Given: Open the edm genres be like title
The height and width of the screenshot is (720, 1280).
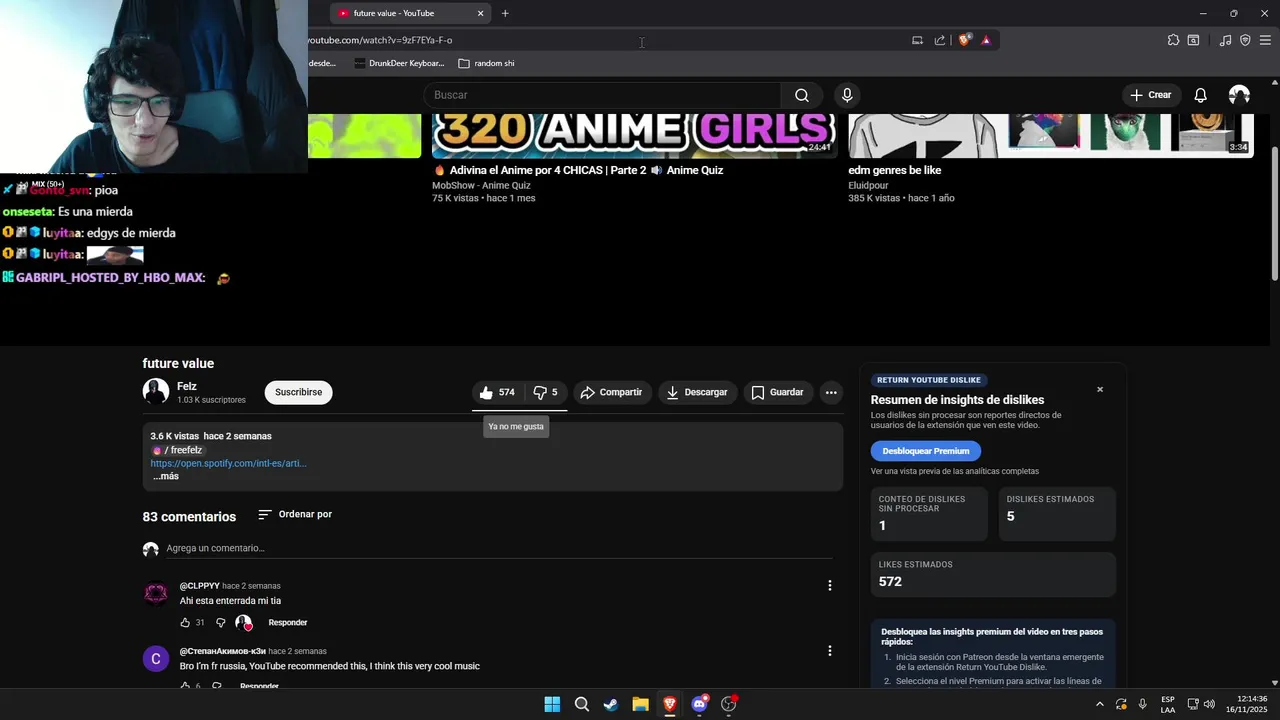Looking at the screenshot, I should (895, 170).
